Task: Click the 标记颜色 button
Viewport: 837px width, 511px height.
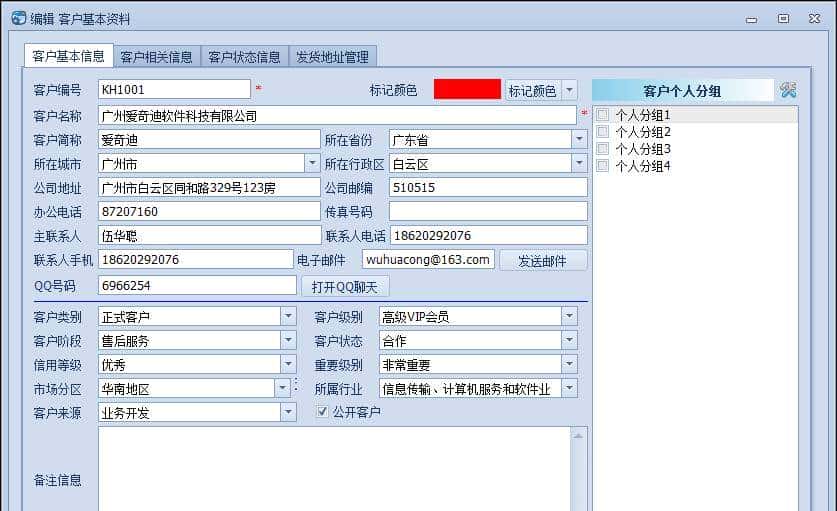Action: point(533,90)
